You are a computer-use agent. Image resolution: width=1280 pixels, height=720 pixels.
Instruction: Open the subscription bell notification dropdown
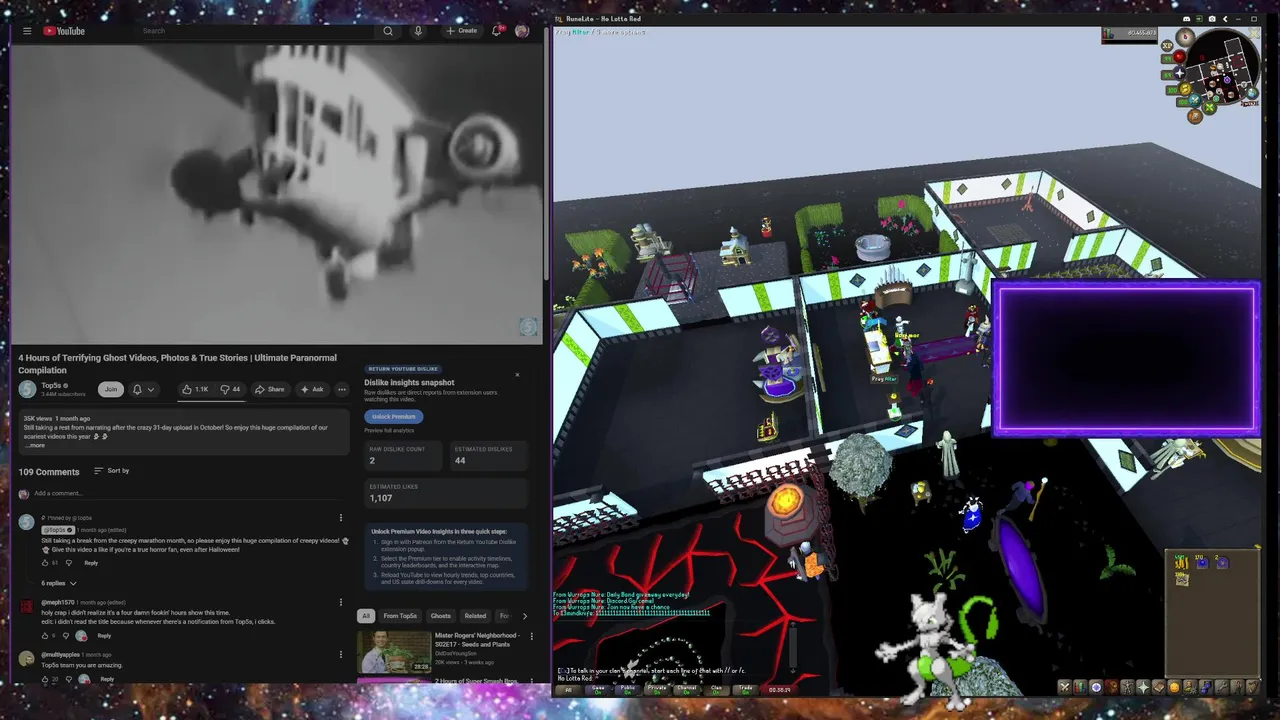pyautogui.click(x=143, y=389)
